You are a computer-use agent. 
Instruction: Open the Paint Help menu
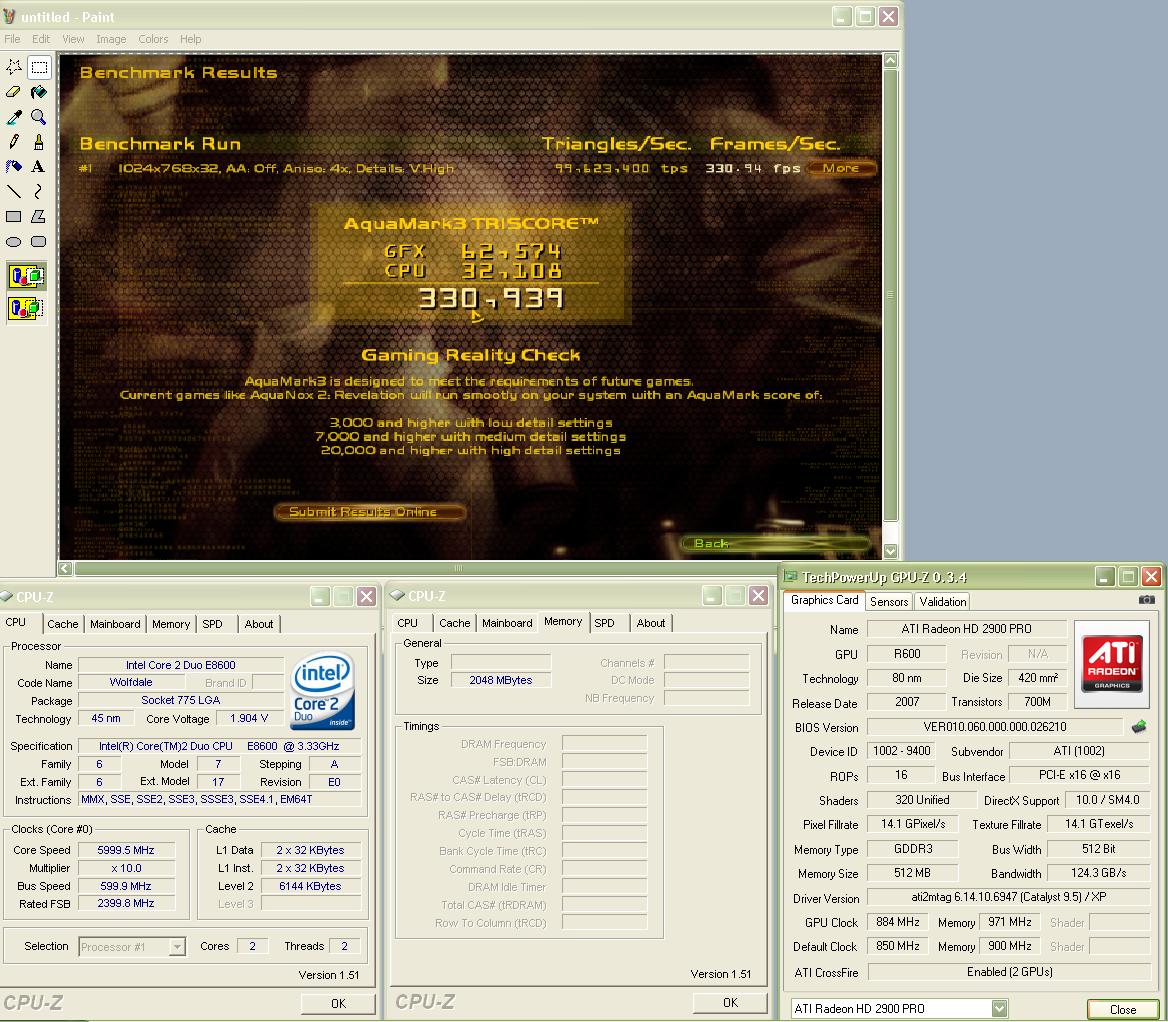[x=191, y=39]
